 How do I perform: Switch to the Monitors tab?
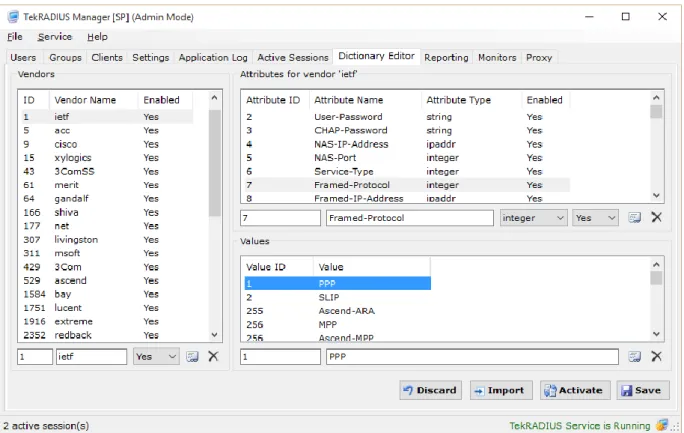click(x=497, y=58)
